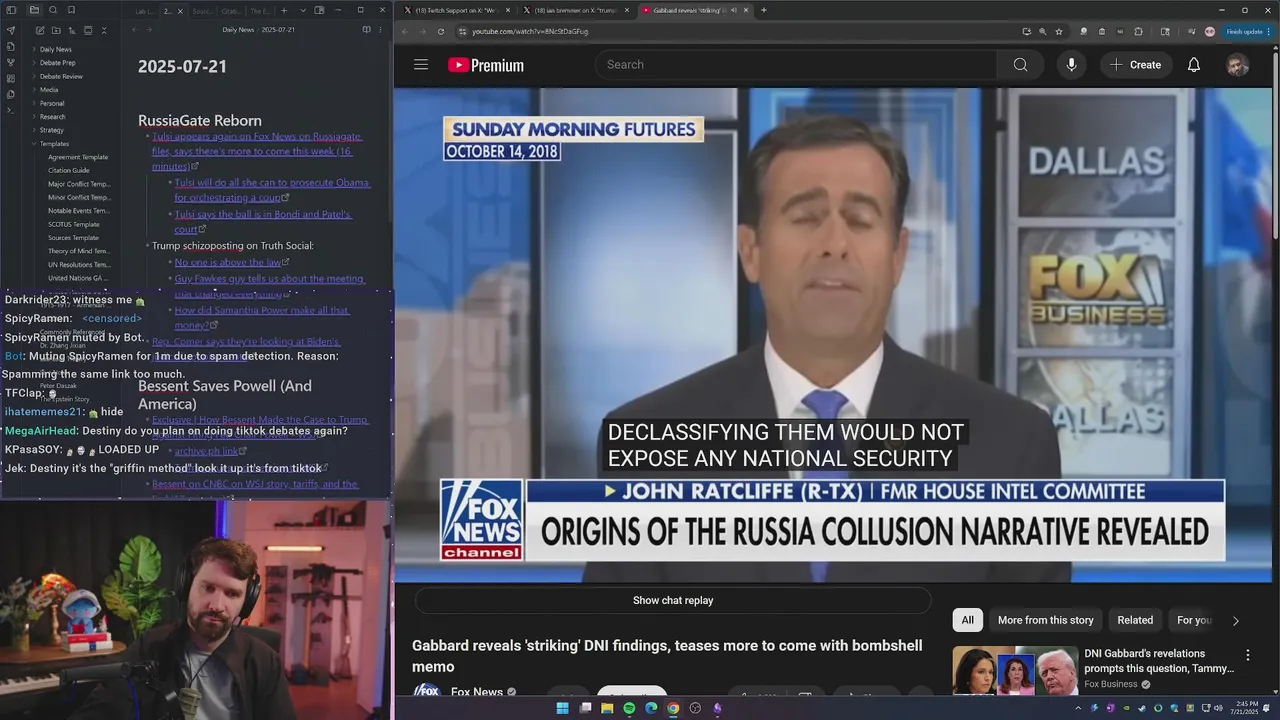Viewport: 1280px width, 720px height.
Task: Open YouTube notifications bell
Action: click(x=1193, y=65)
